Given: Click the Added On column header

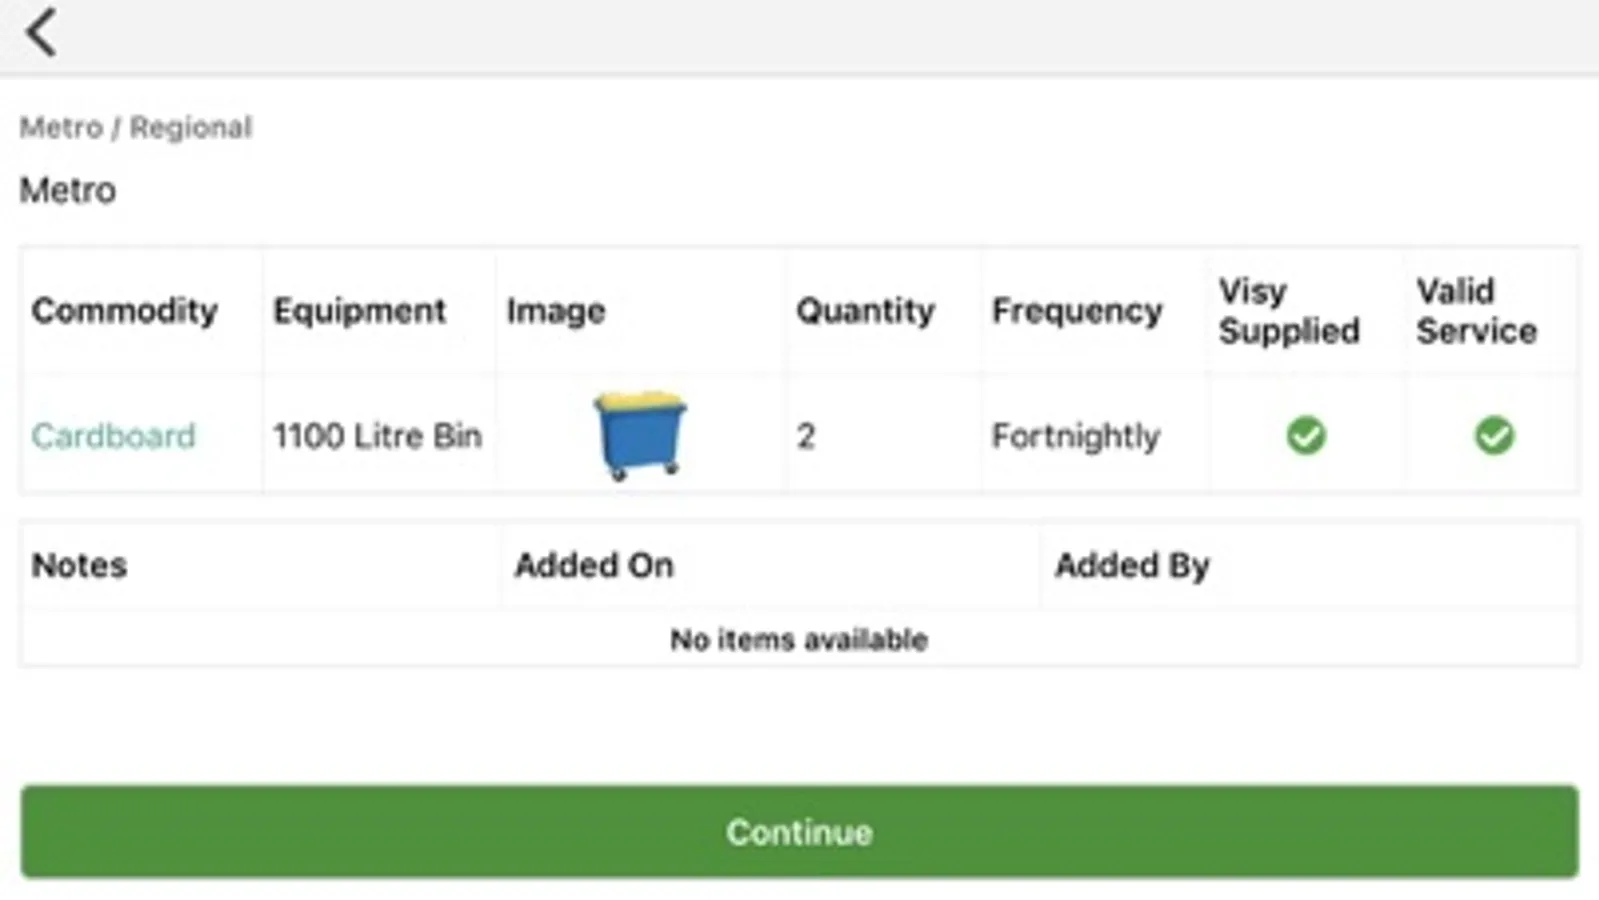Looking at the screenshot, I should [594, 565].
